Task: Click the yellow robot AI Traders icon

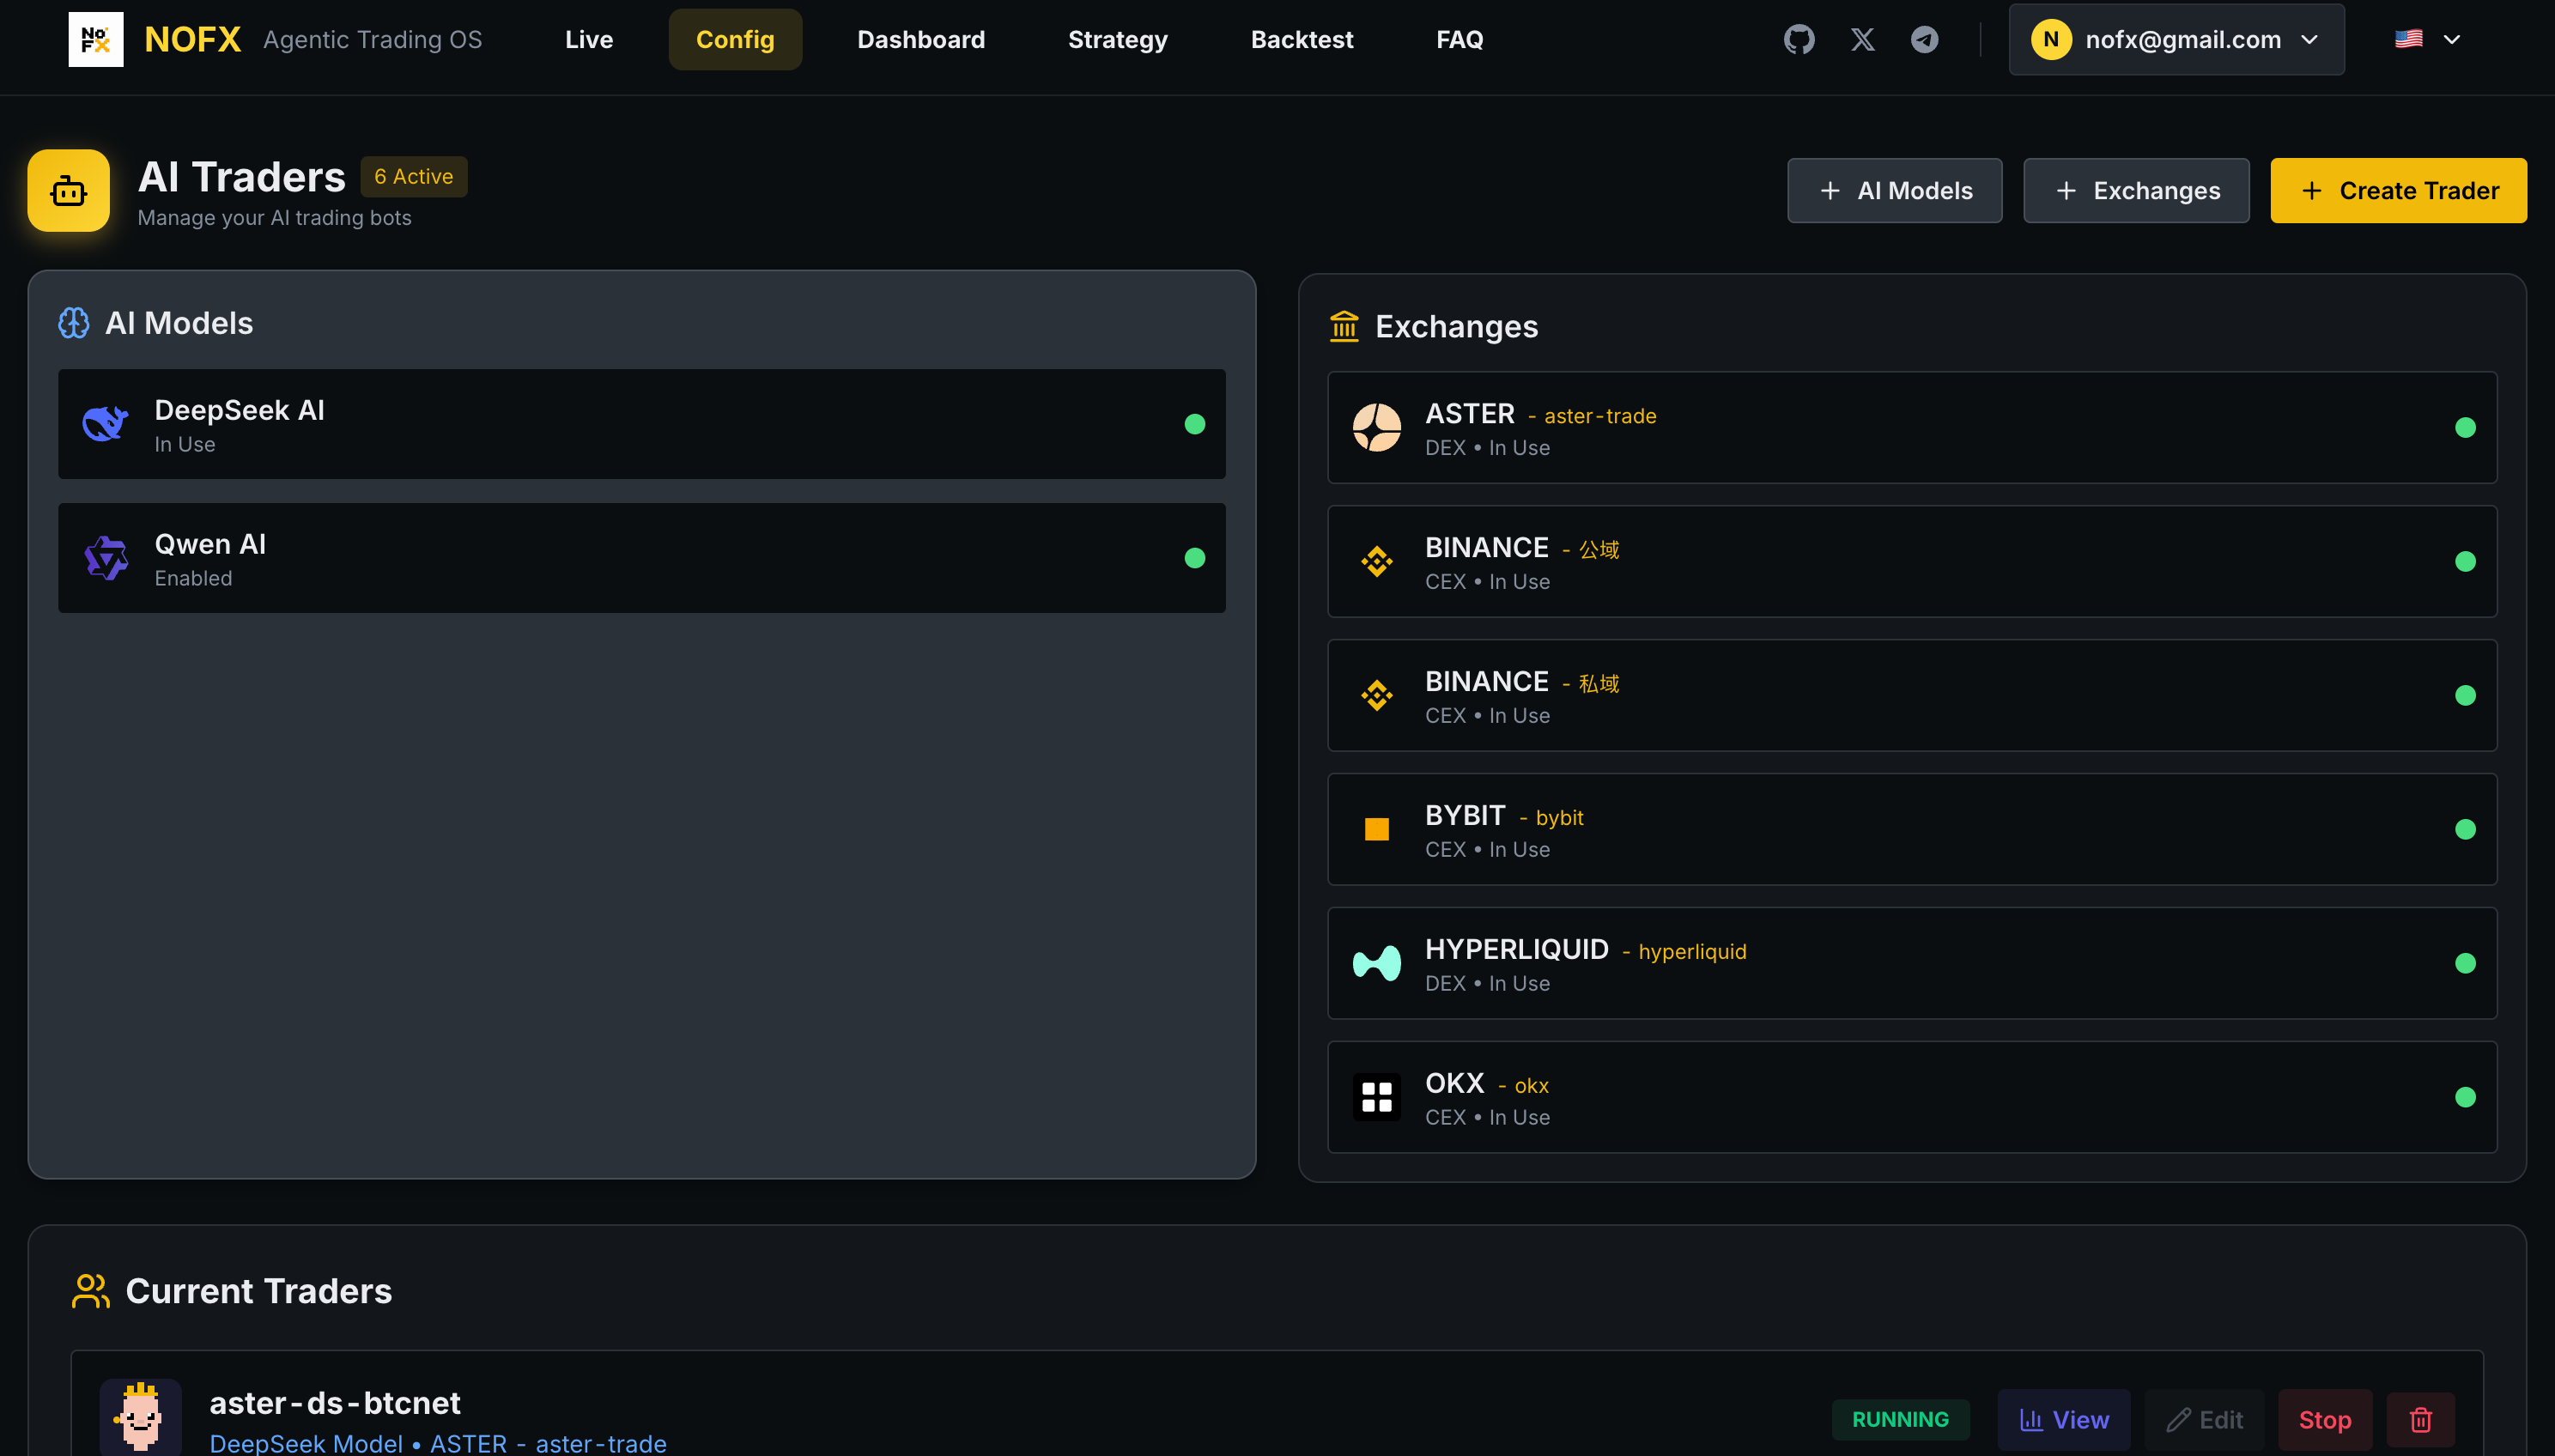Action: pyautogui.click(x=69, y=190)
